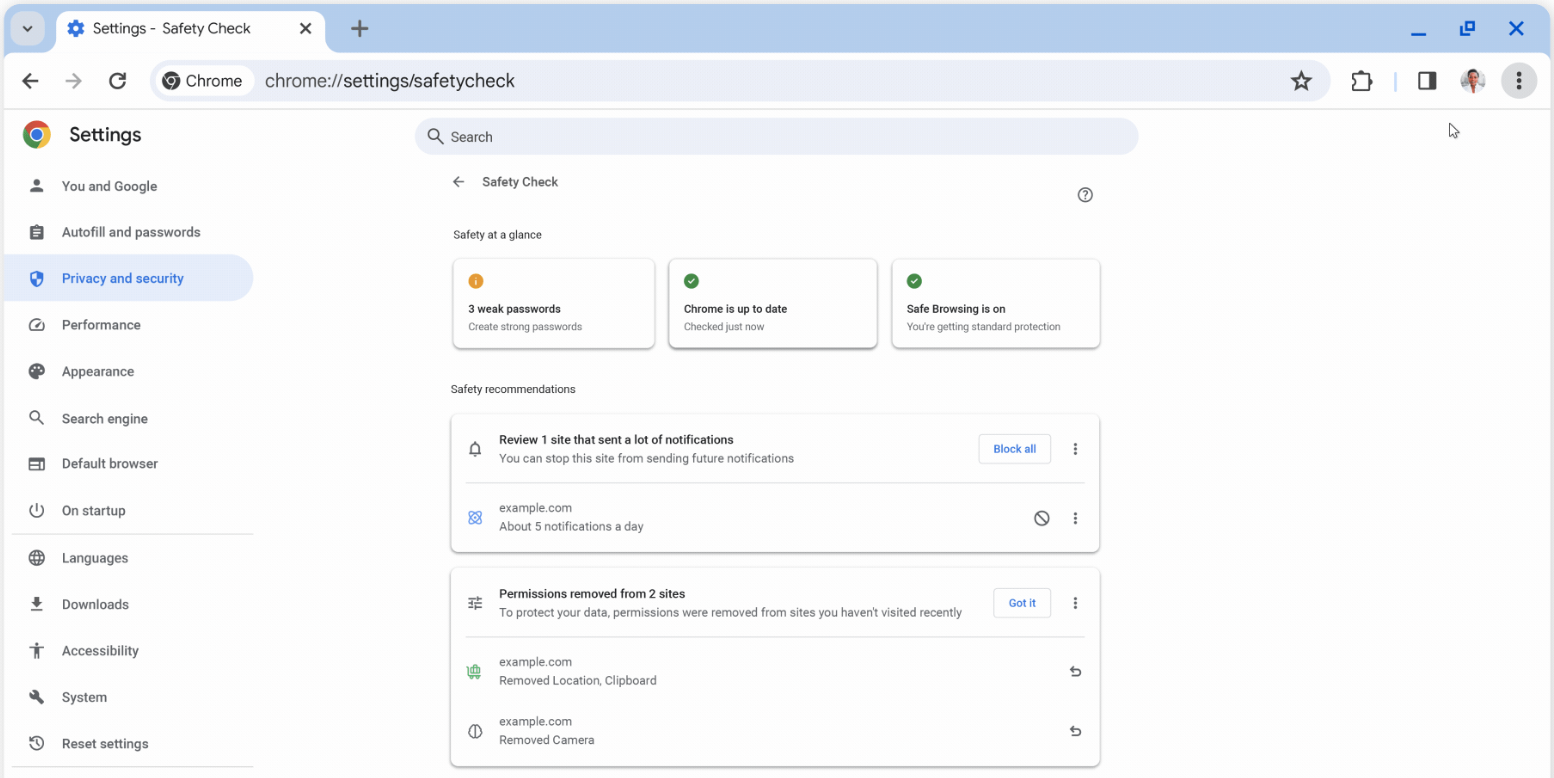Click the Extensions puzzle icon in toolbar
1554x778 pixels.
pyautogui.click(x=1361, y=81)
